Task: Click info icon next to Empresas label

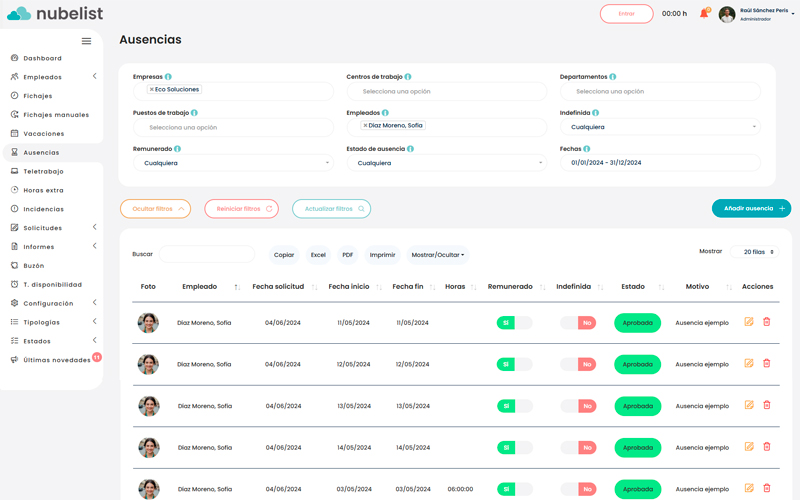Action: coord(168,77)
